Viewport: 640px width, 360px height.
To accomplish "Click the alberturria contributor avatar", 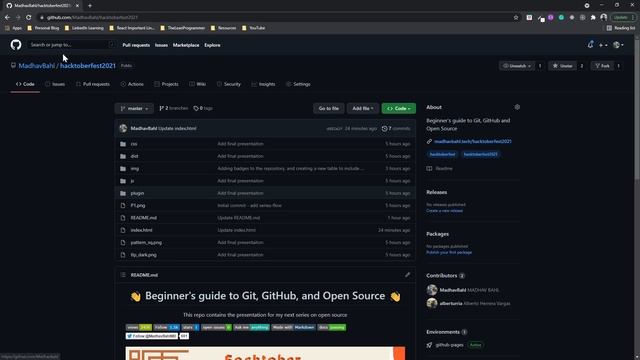I will point(432,303).
